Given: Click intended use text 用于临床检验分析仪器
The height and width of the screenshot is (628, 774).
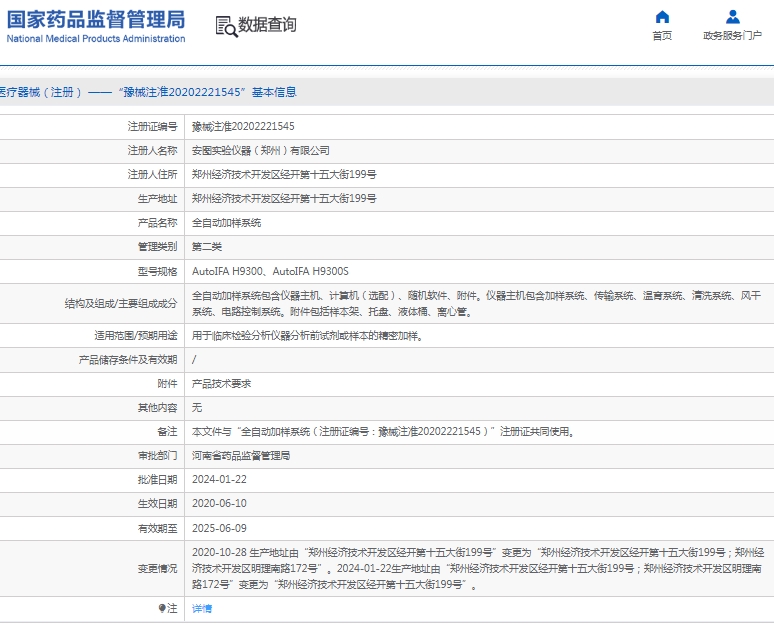Looking at the screenshot, I should coord(307,336).
